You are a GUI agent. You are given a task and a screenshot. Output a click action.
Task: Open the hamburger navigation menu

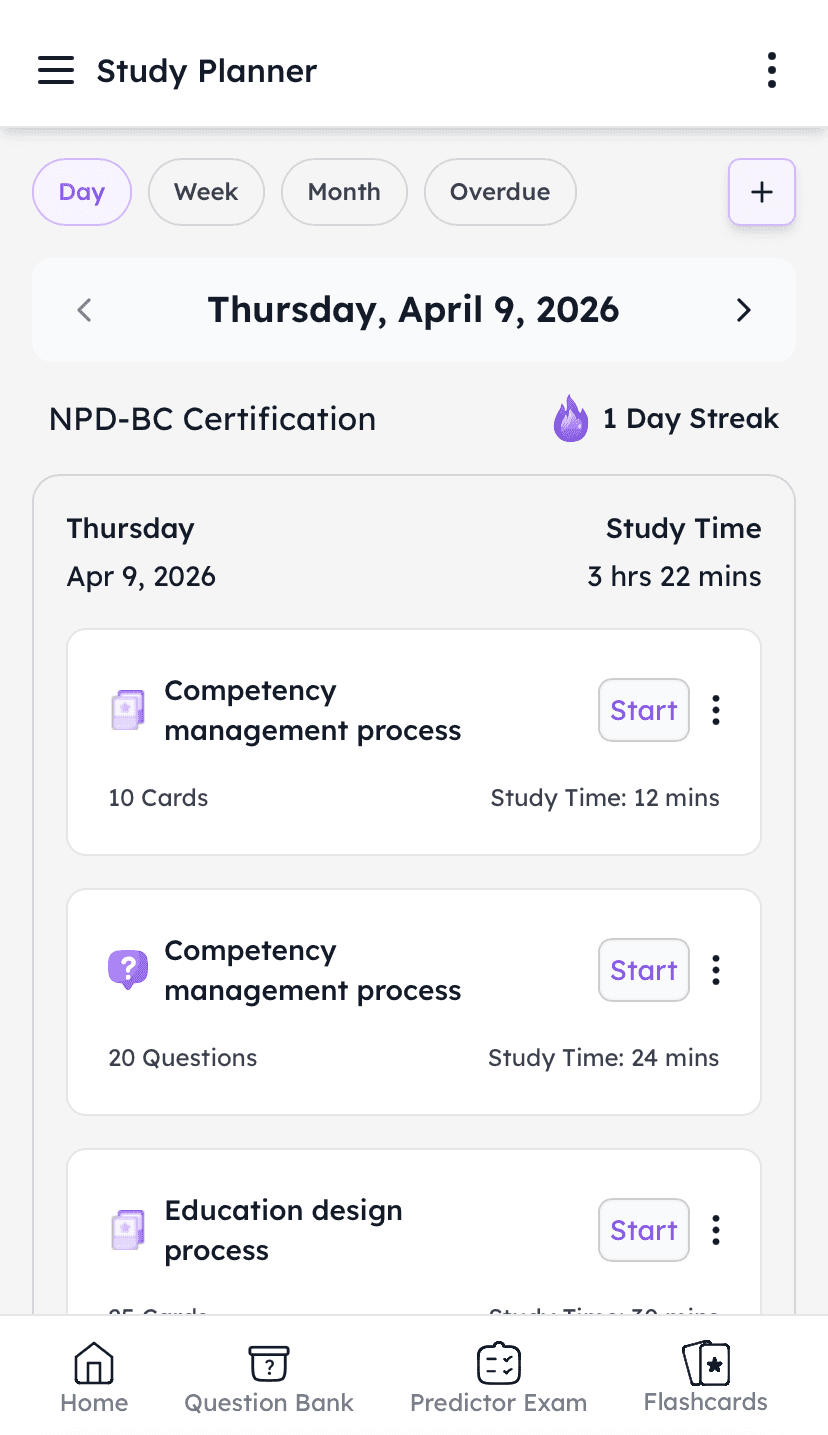tap(56, 71)
